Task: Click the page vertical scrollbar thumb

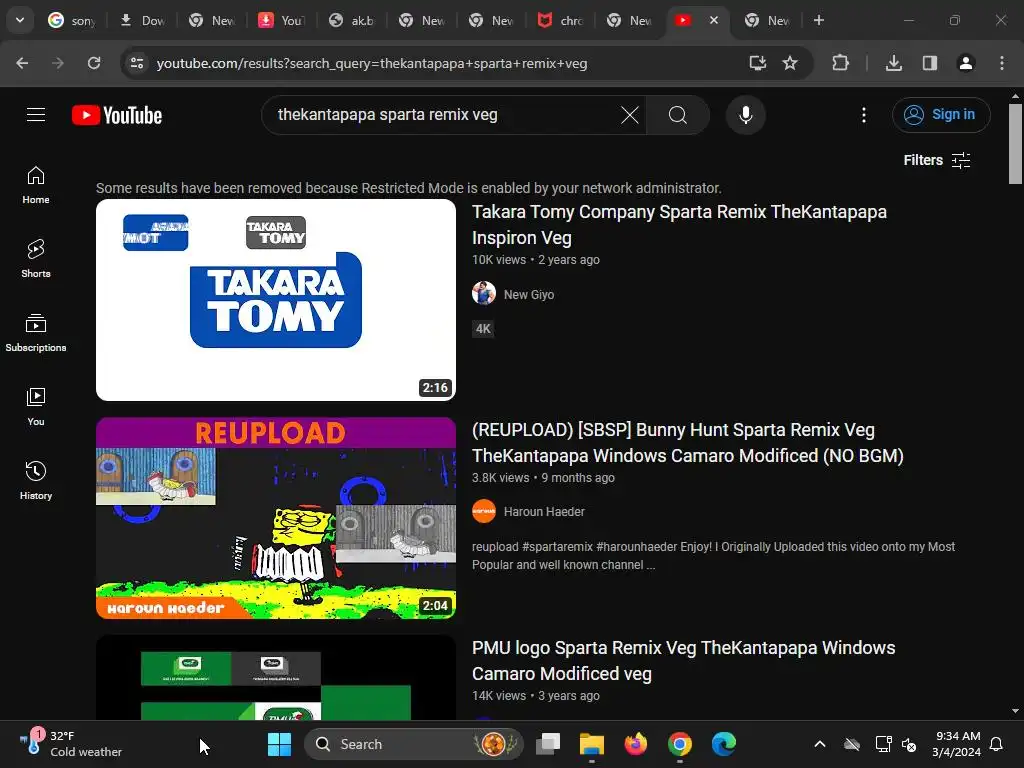Action: 1015,144
